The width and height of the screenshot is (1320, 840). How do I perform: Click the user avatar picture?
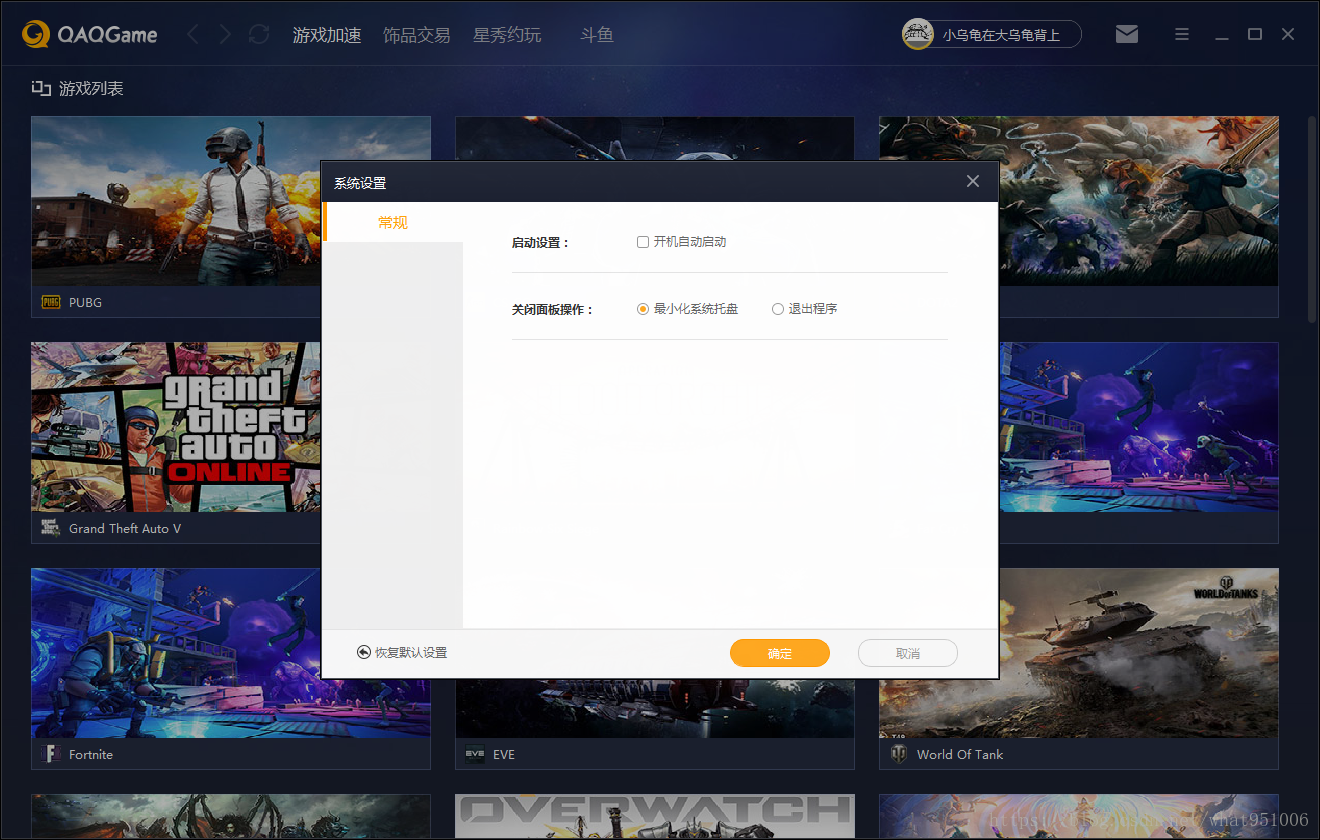pos(918,35)
